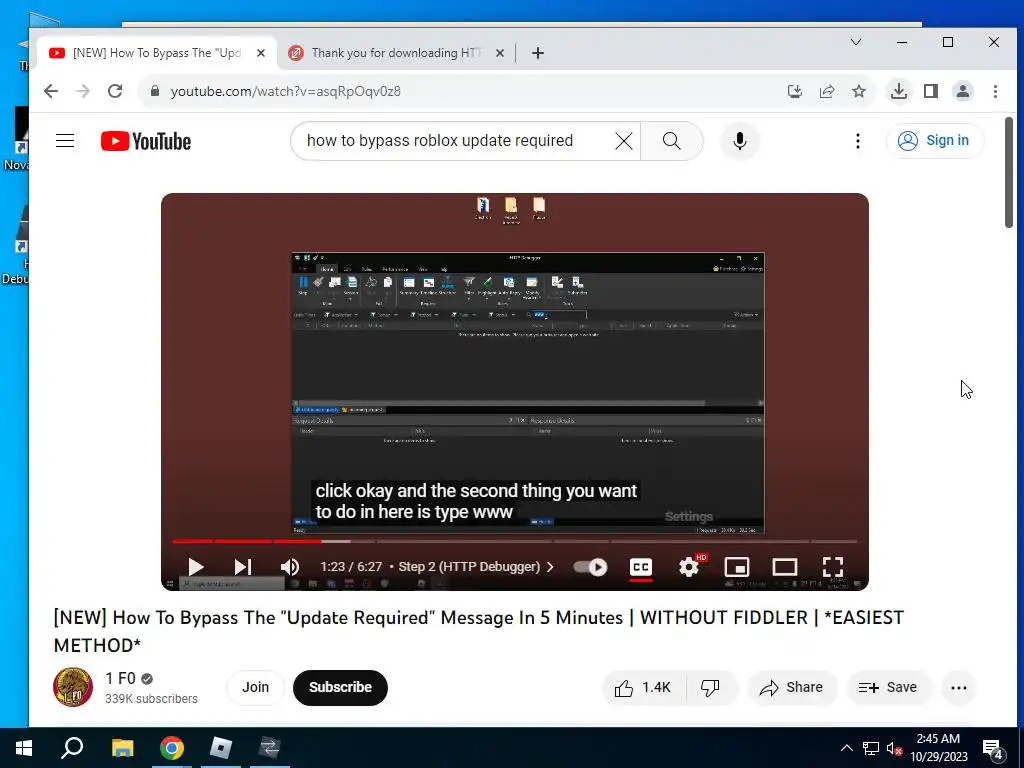Click the 339K subscribers text
The image size is (1024, 768).
(151, 699)
